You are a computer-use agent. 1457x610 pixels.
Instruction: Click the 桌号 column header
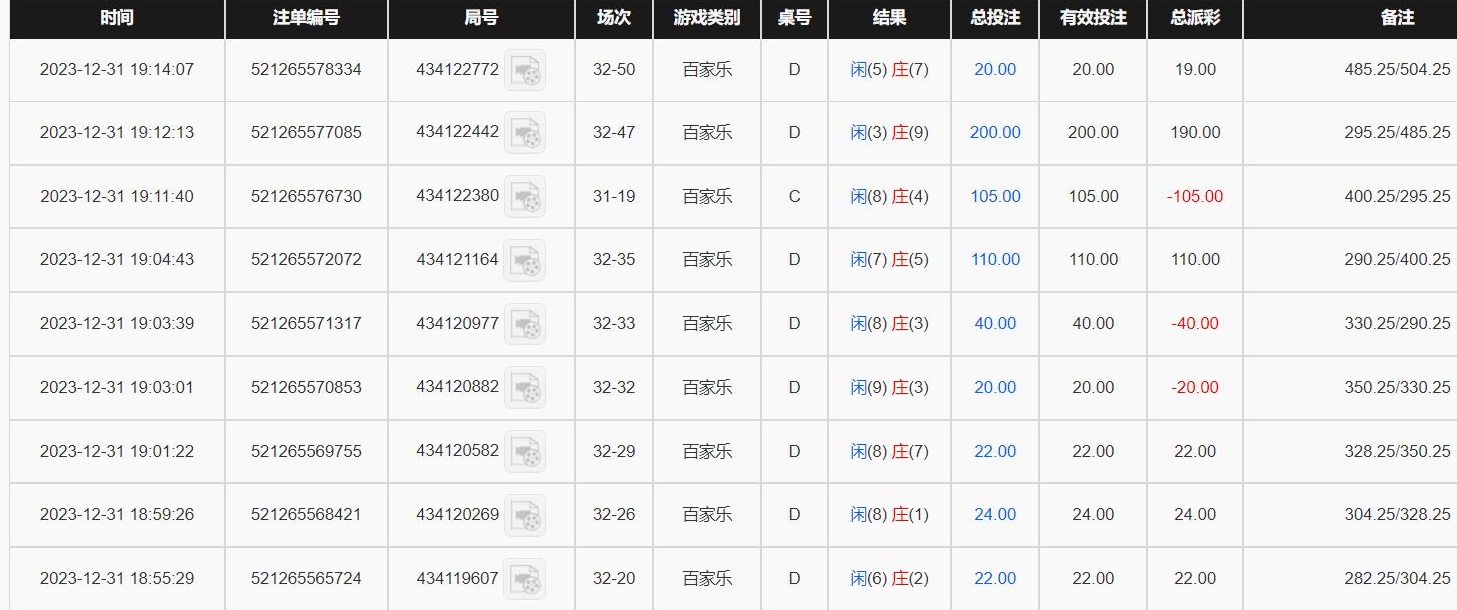pos(794,18)
